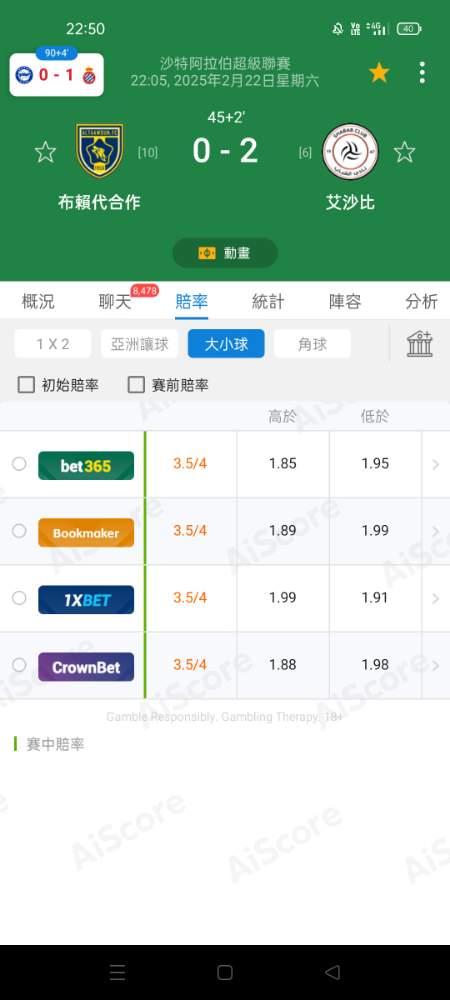Expand the CrownBet row chevron

(436, 665)
